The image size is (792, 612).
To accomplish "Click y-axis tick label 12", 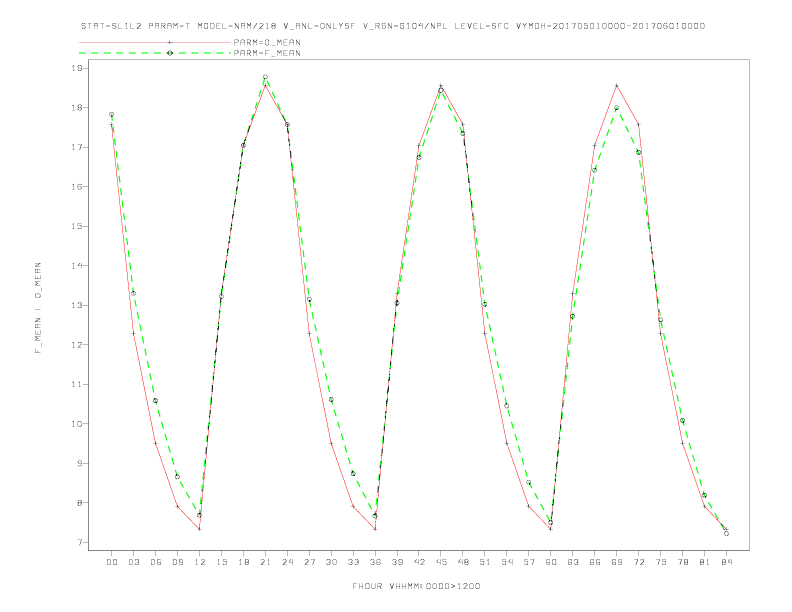I will (77, 345).
